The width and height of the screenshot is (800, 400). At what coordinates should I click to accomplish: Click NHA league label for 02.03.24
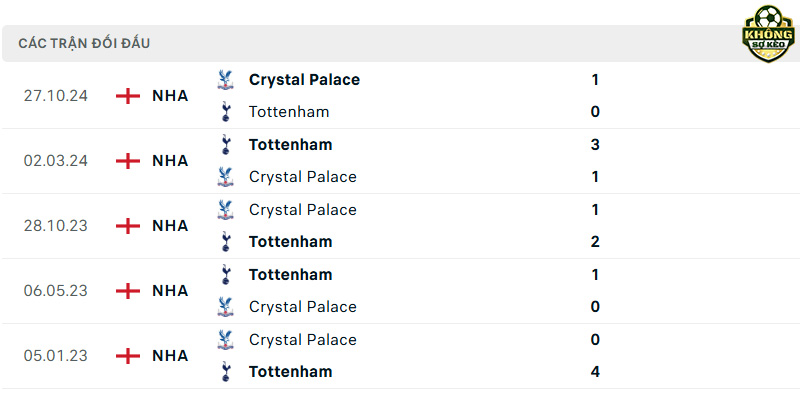pos(170,161)
